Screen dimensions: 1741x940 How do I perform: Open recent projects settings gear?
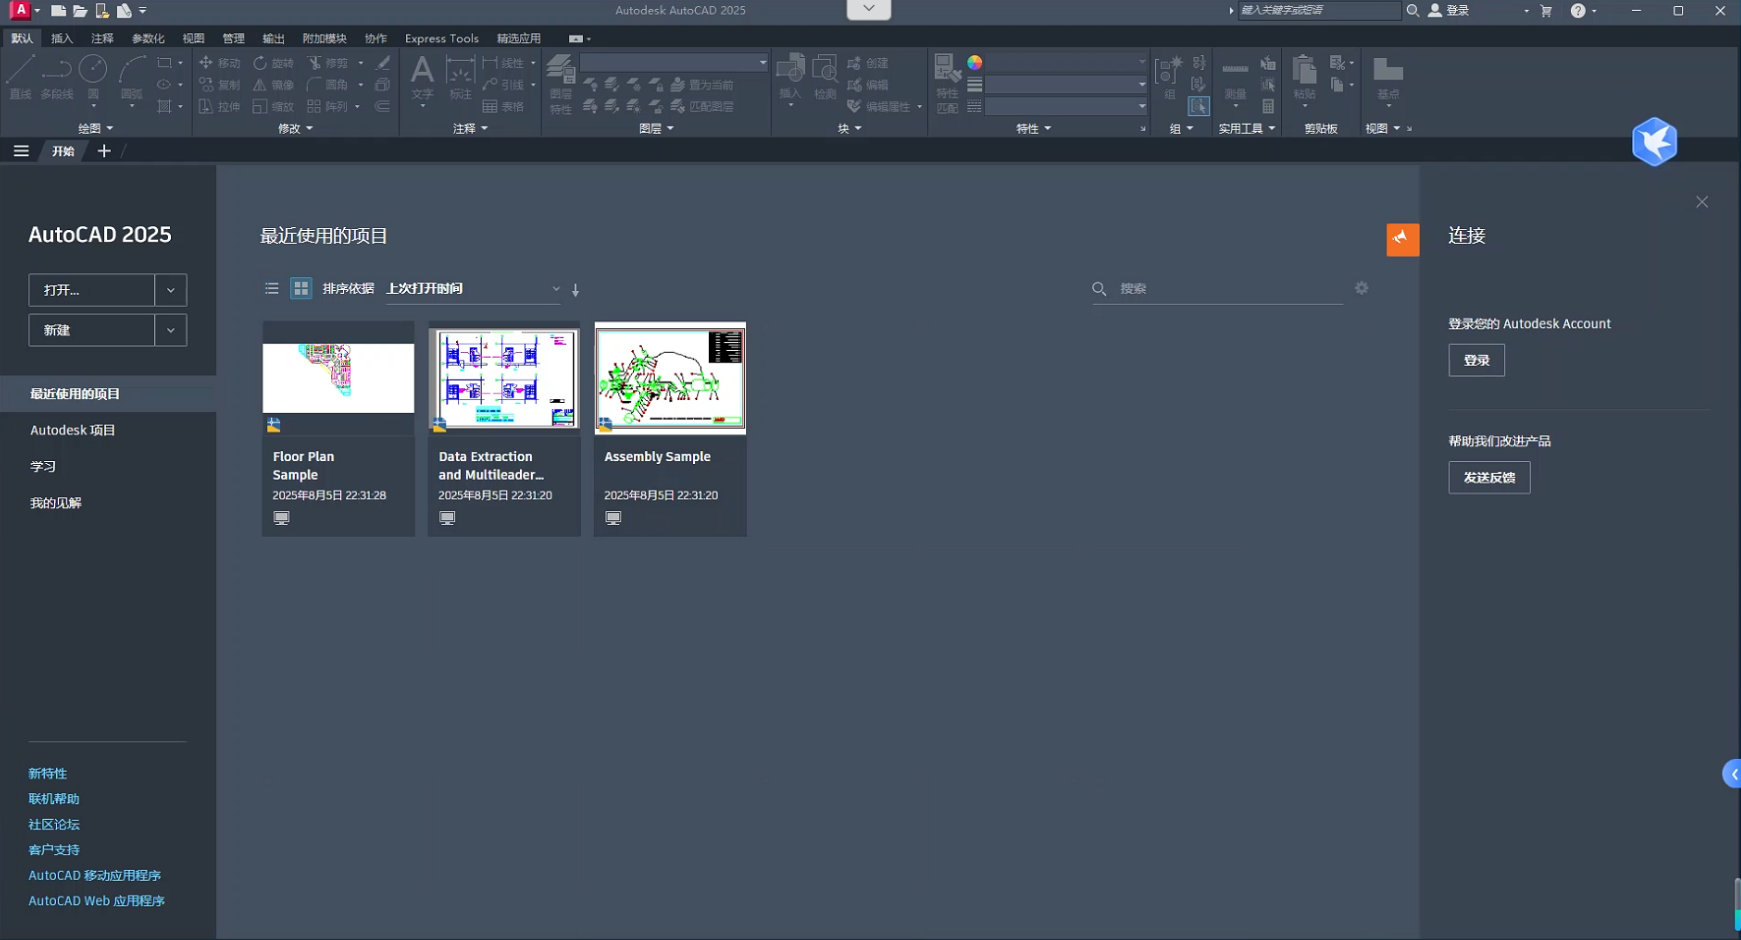pyautogui.click(x=1361, y=288)
